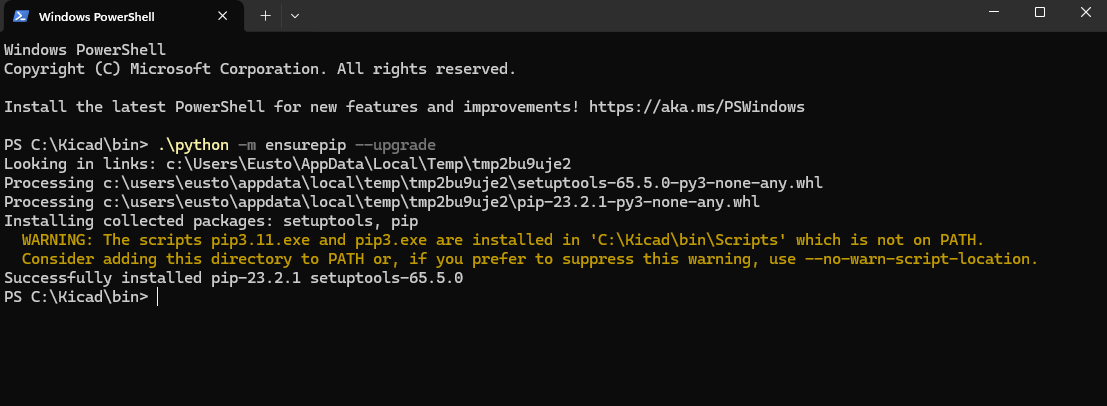Click the Copyright Microsoft Corporation line
The width and height of the screenshot is (1107, 406).
coord(260,68)
